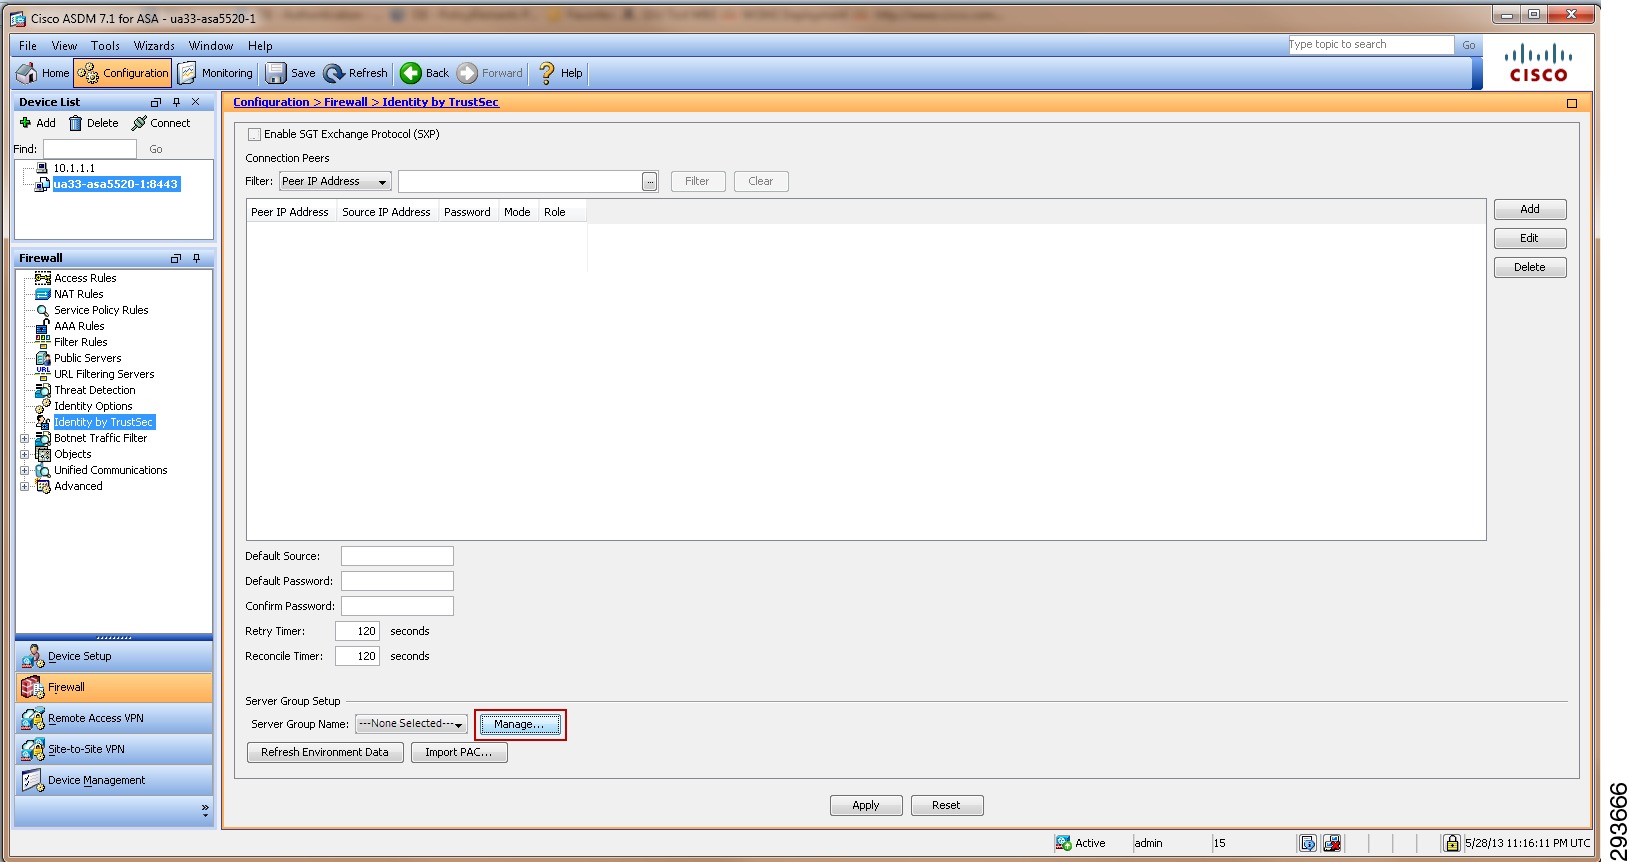Screen dimensions: 1629x862
Task: Click Connect in Device List
Action: [x=161, y=123]
